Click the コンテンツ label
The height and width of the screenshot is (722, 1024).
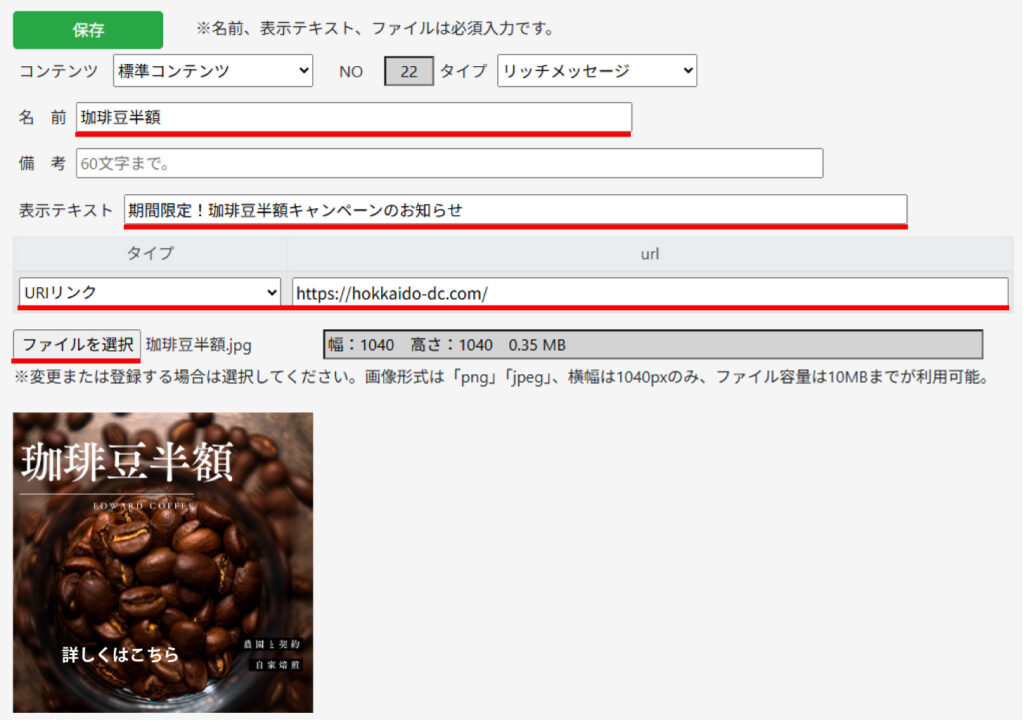58,71
